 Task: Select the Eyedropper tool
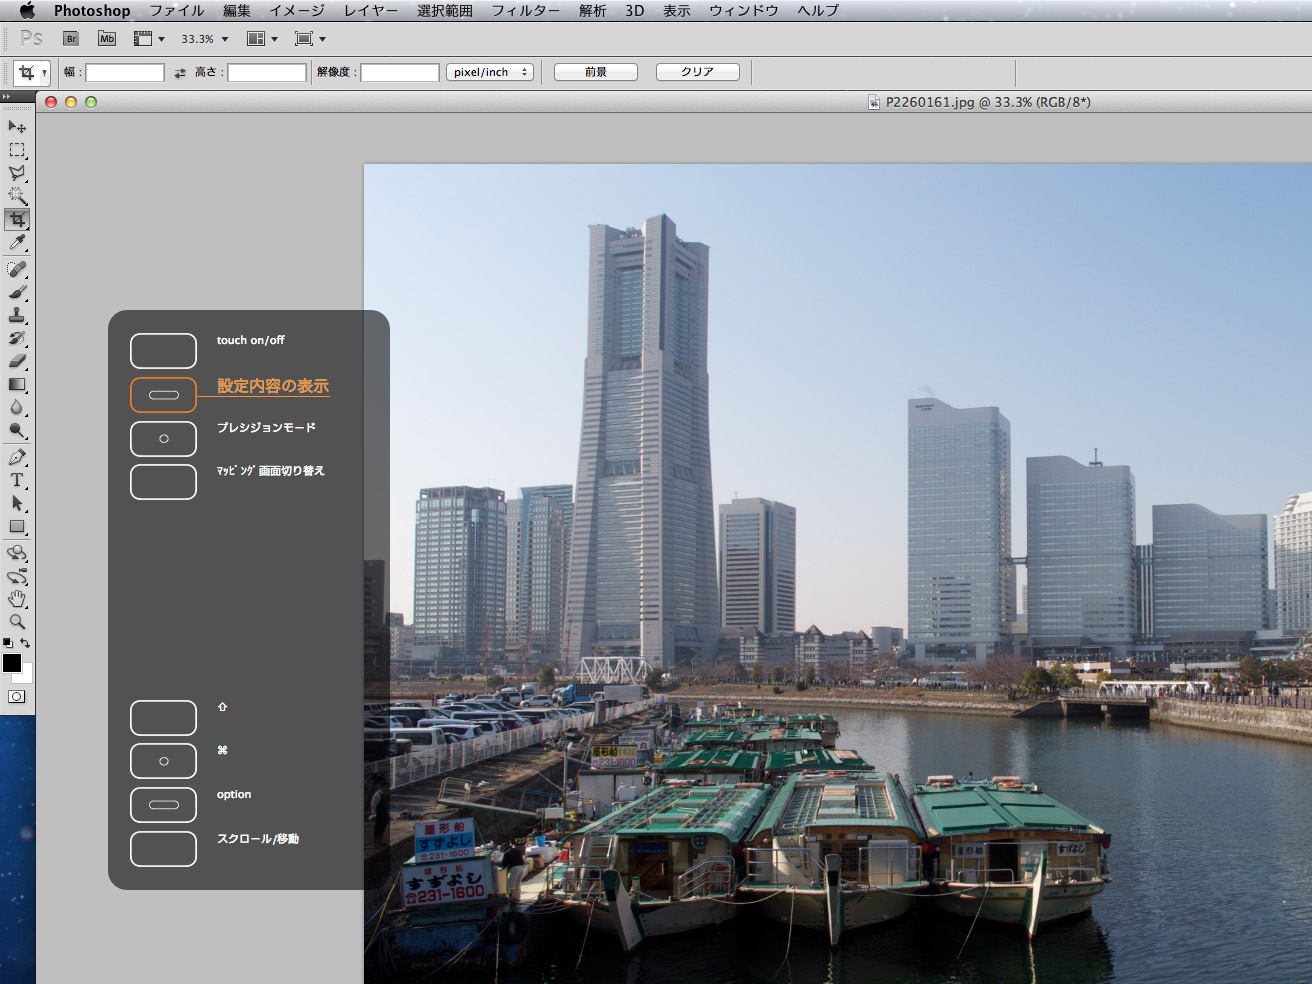click(x=17, y=243)
